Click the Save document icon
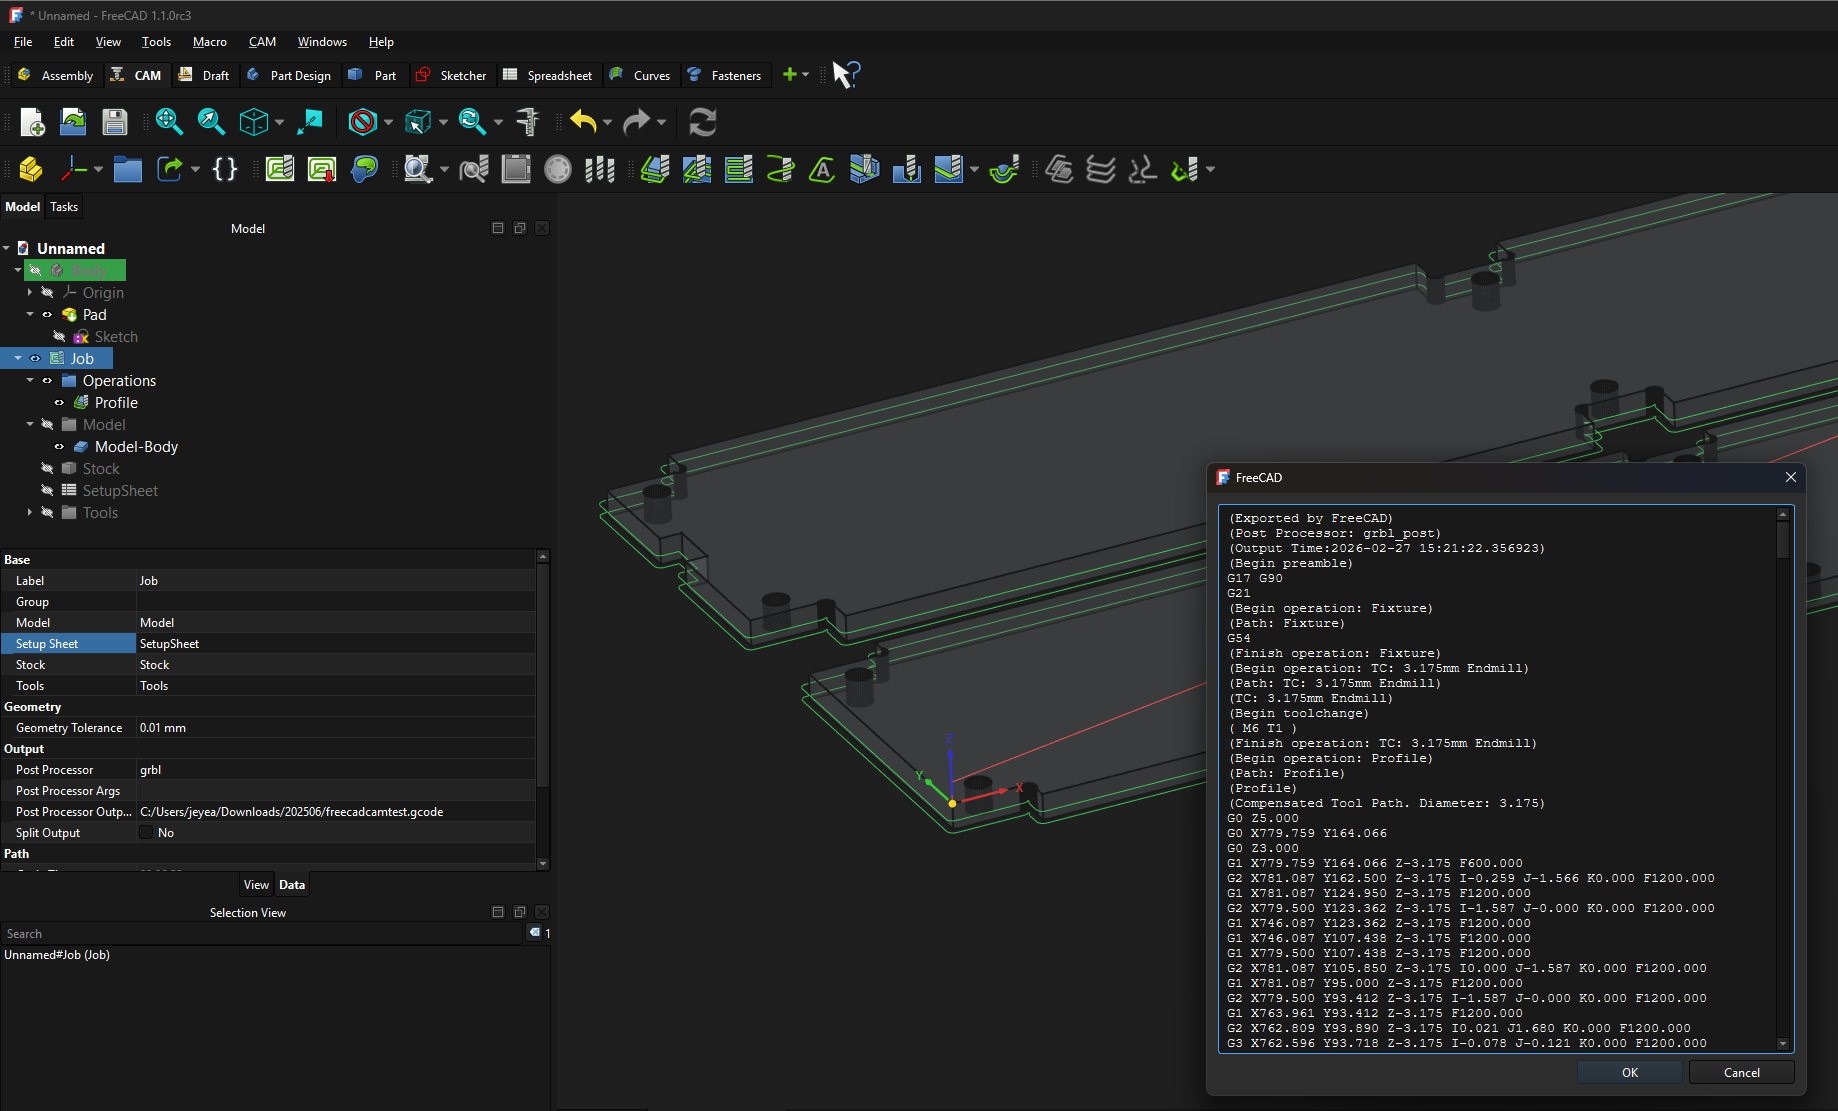The height and width of the screenshot is (1111, 1838). click(115, 122)
